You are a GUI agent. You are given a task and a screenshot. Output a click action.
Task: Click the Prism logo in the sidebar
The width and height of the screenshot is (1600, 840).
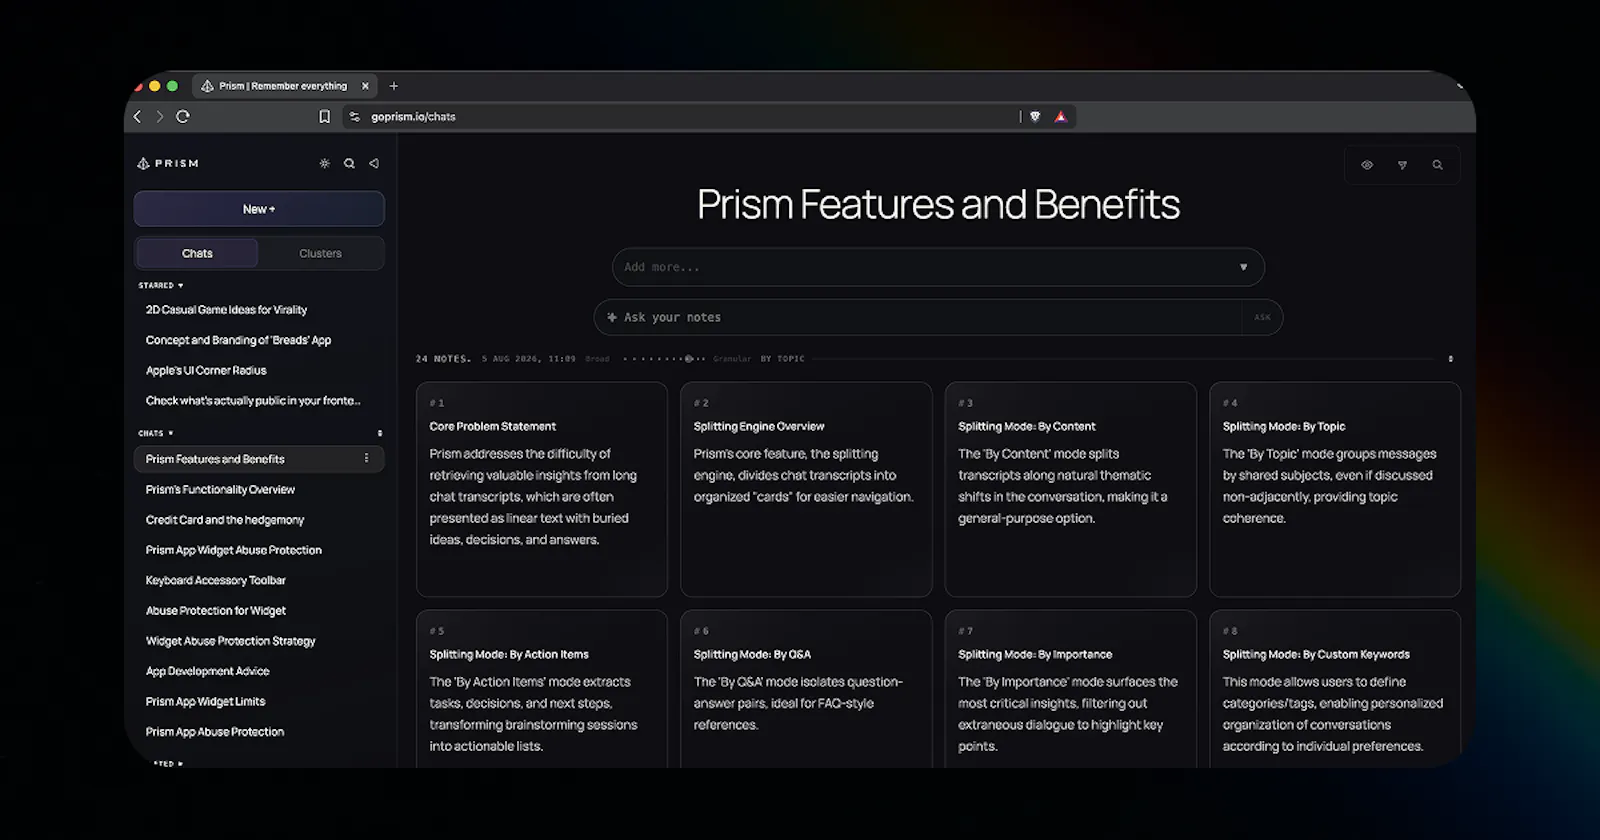pyautogui.click(x=168, y=163)
